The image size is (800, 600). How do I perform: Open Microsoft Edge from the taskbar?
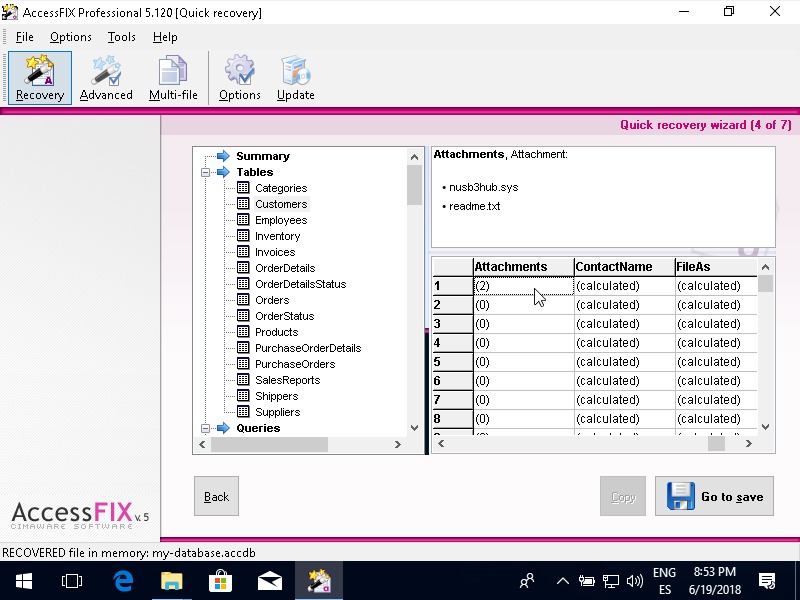(124, 580)
